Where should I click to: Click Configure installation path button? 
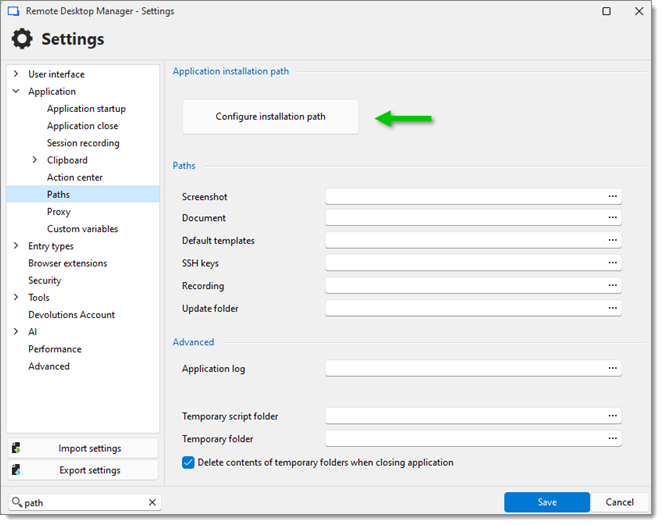coord(270,117)
